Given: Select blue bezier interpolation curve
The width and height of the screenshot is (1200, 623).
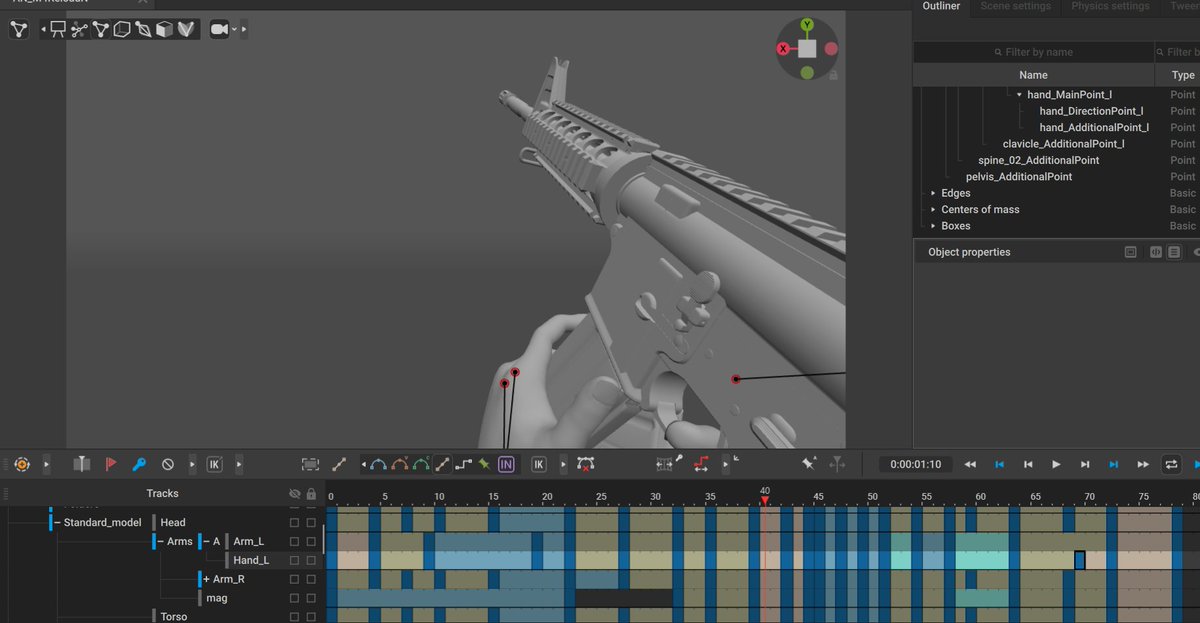Looking at the screenshot, I should click(x=378, y=464).
